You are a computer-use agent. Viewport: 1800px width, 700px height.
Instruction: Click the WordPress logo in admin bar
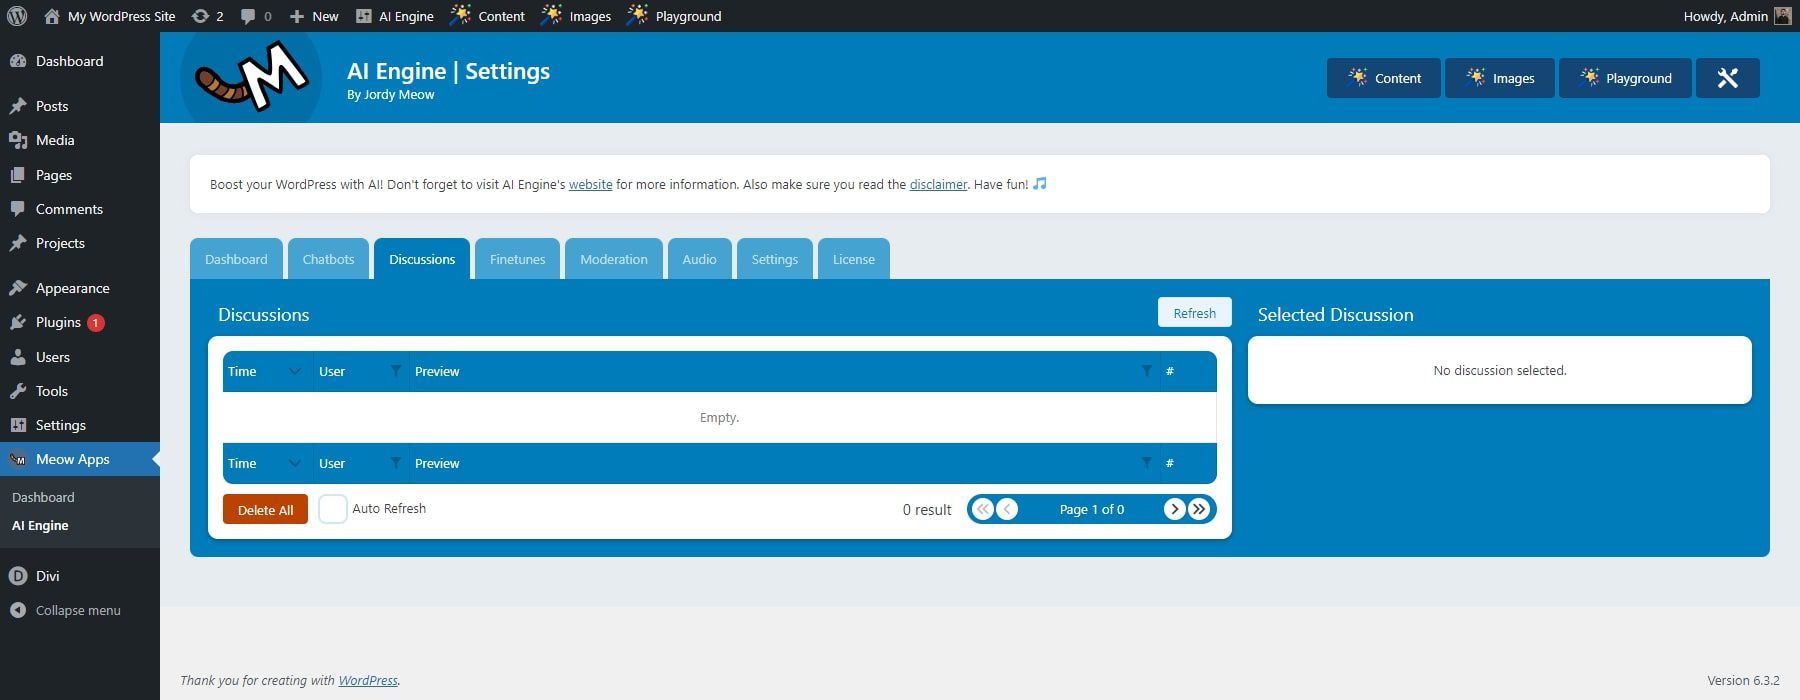tap(16, 16)
